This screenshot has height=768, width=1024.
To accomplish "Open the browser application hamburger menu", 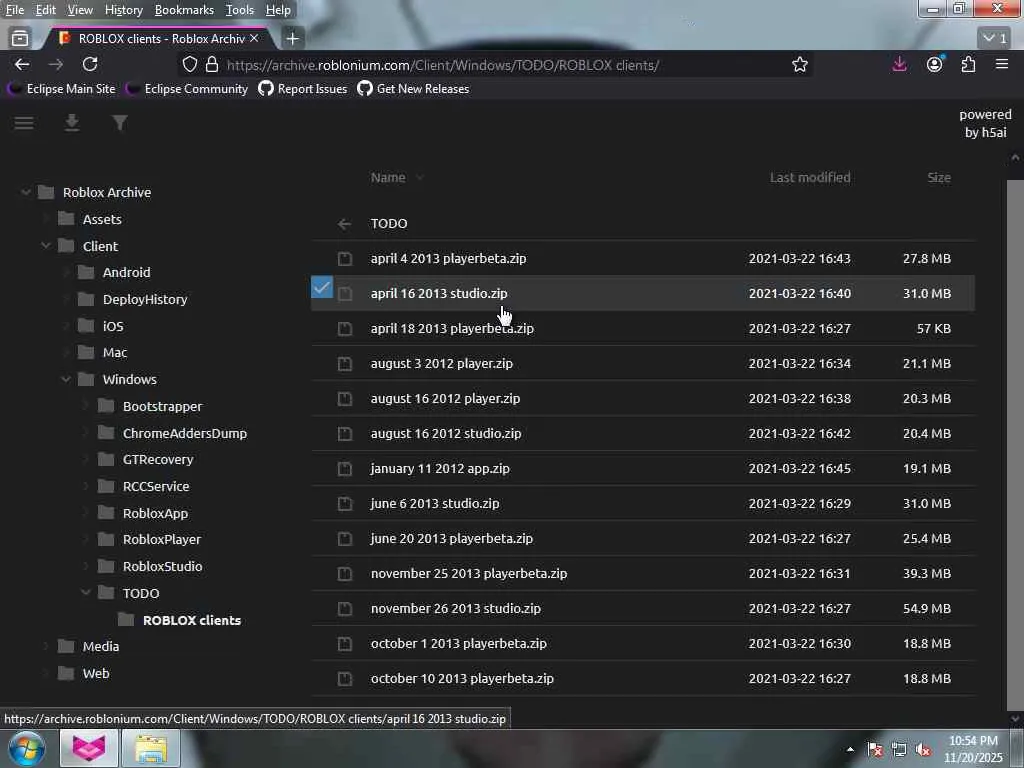I will 1002,64.
